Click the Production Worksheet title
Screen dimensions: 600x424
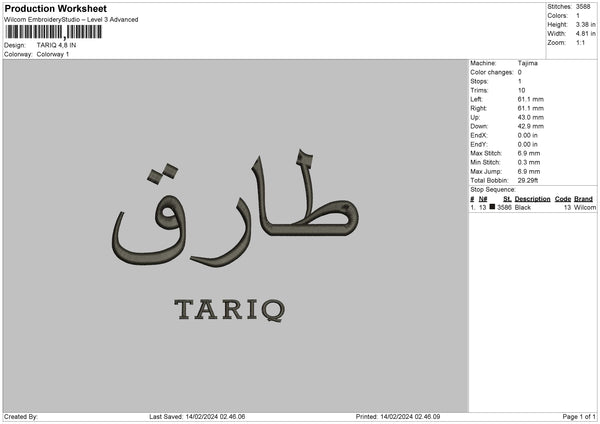55,9
